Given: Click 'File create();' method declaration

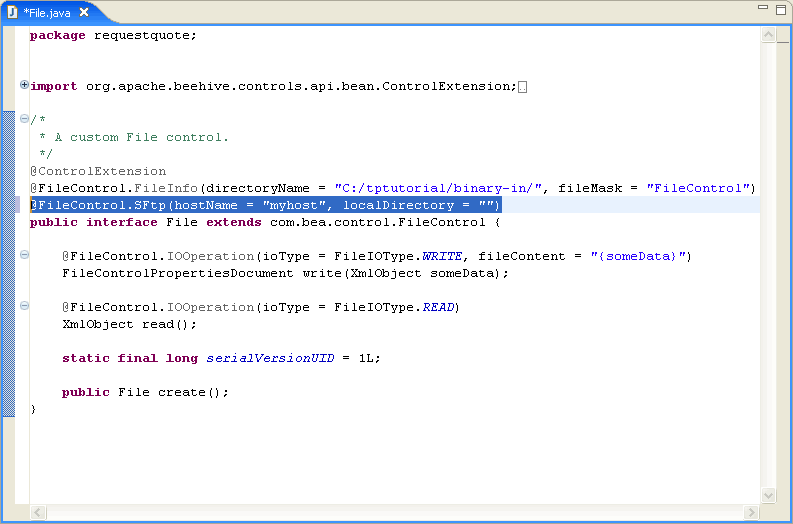Looking at the screenshot, I should pyautogui.click(x=173, y=392).
